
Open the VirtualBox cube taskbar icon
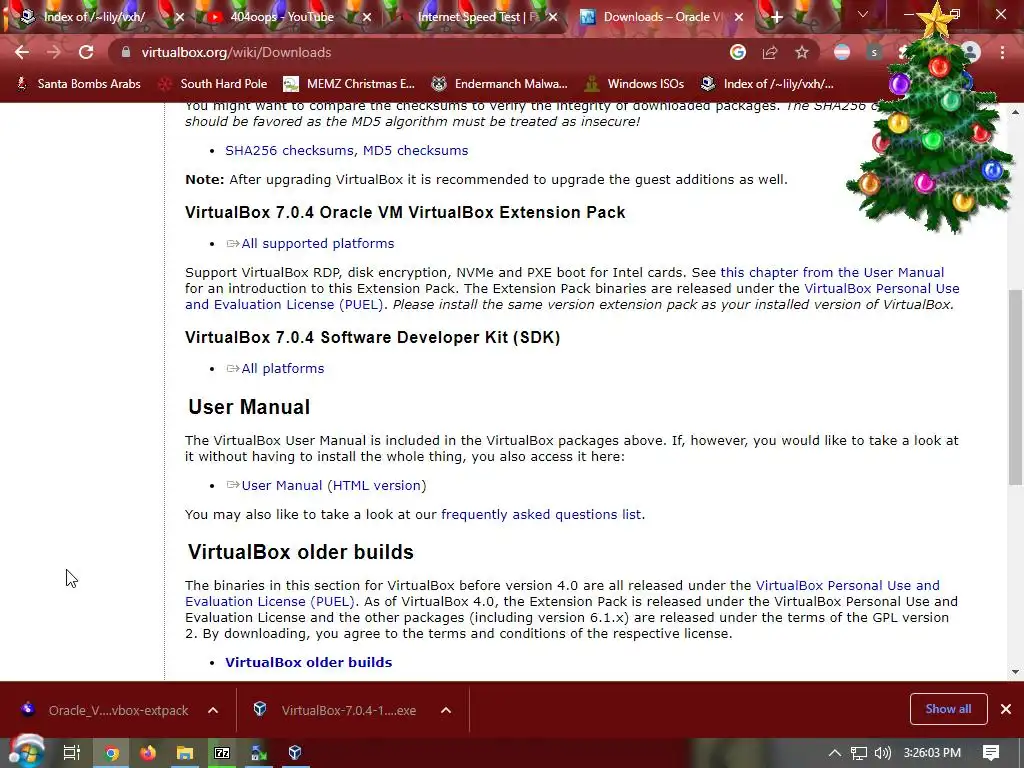[x=295, y=753]
